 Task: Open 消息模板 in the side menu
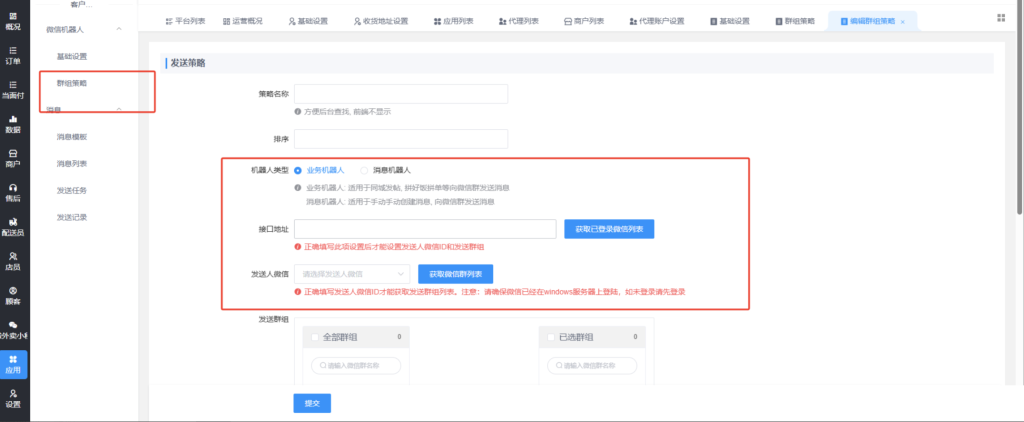[x=72, y=136]
